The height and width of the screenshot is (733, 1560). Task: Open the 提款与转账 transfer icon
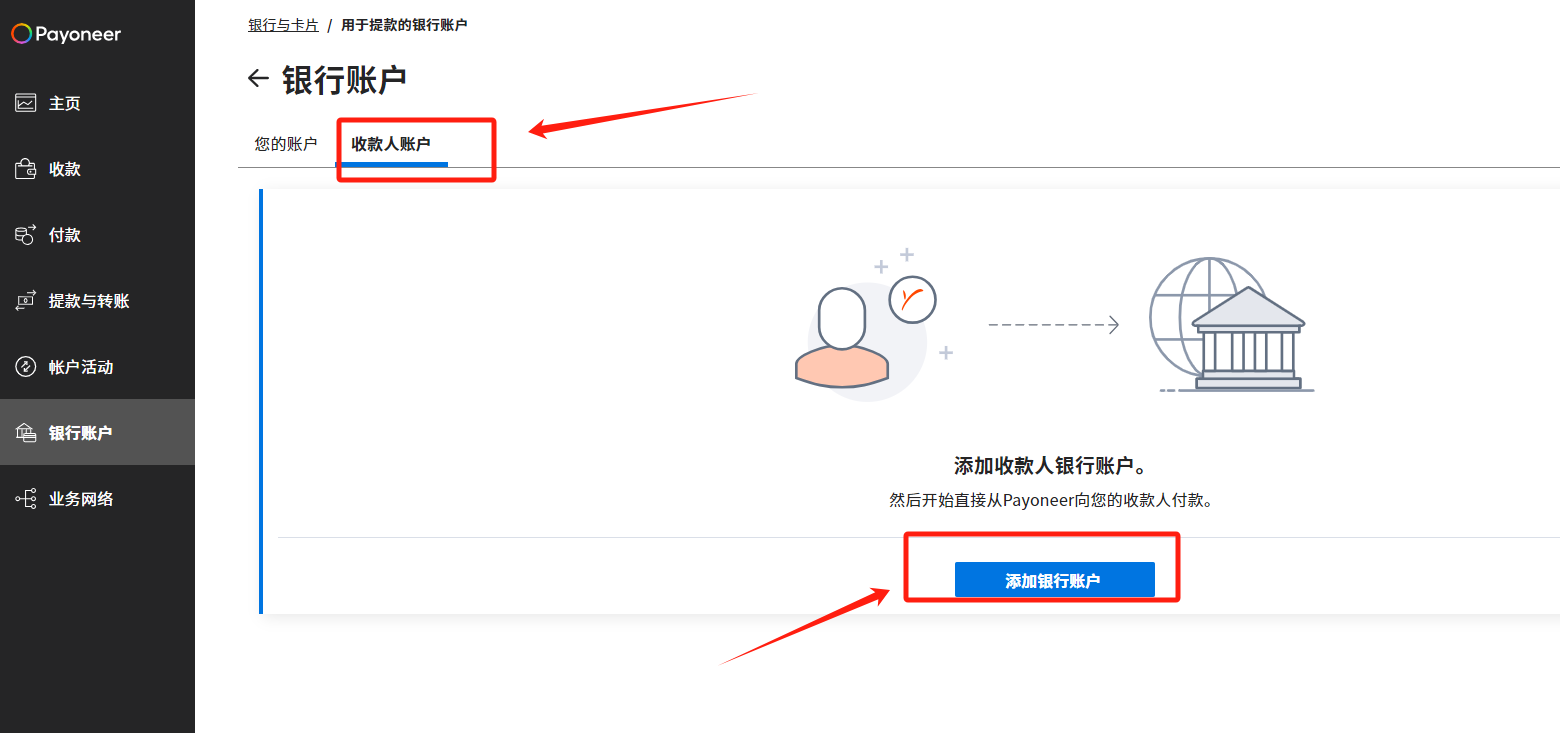point(25,301)
